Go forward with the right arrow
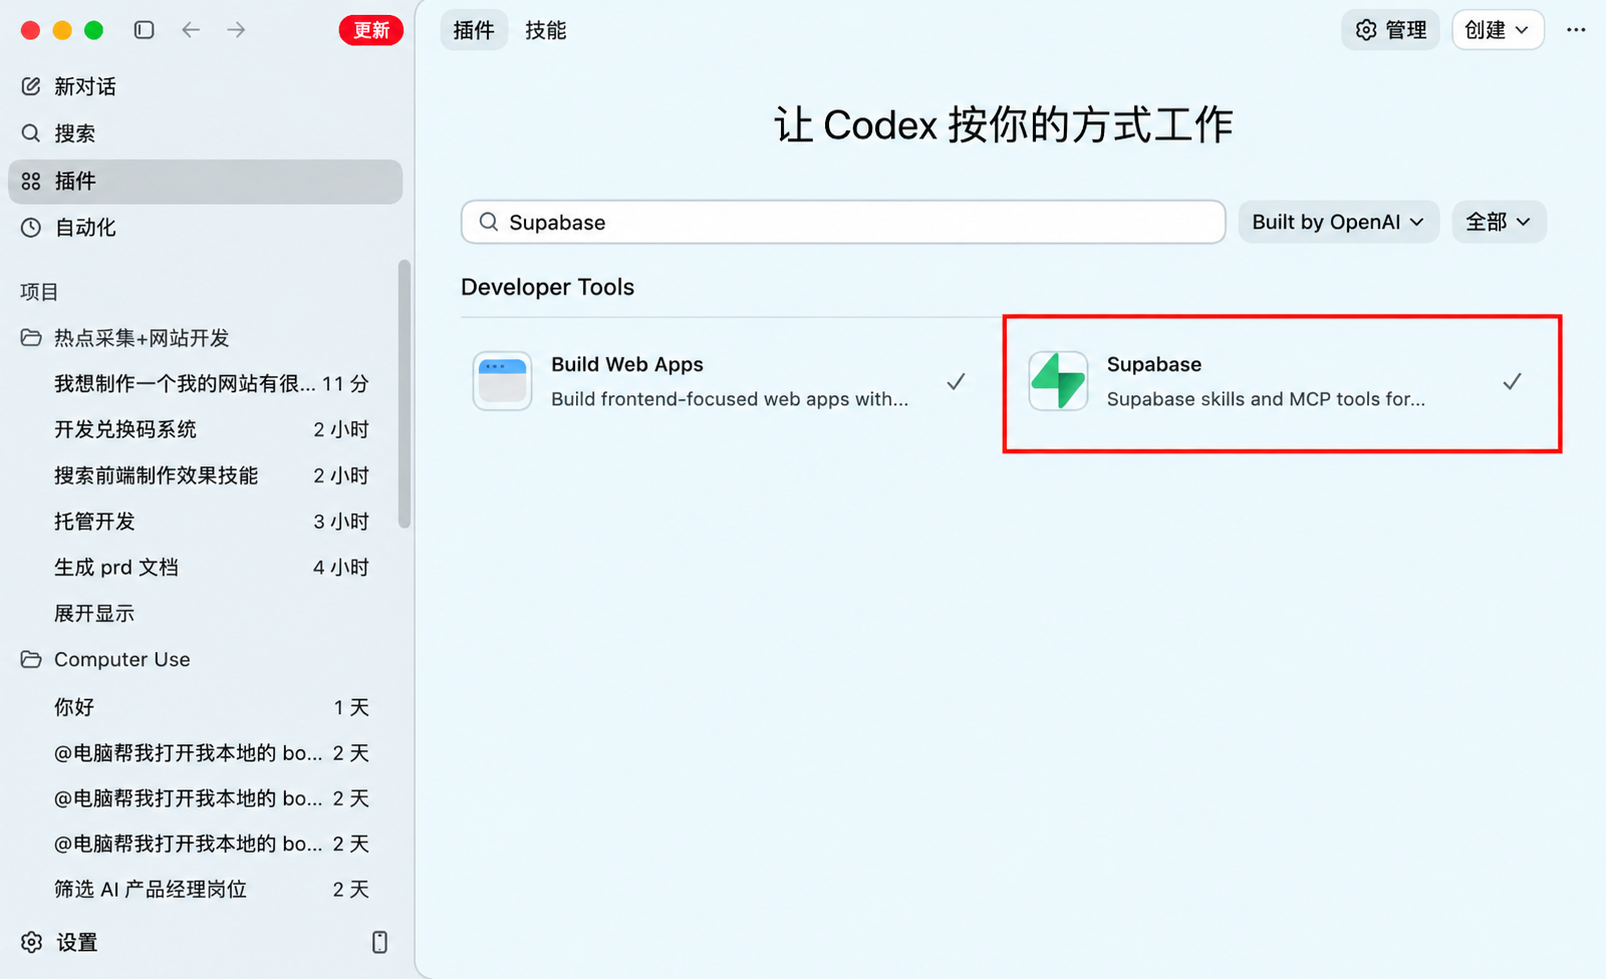This screenshot has width=1606, height=979. click(236, 30)
